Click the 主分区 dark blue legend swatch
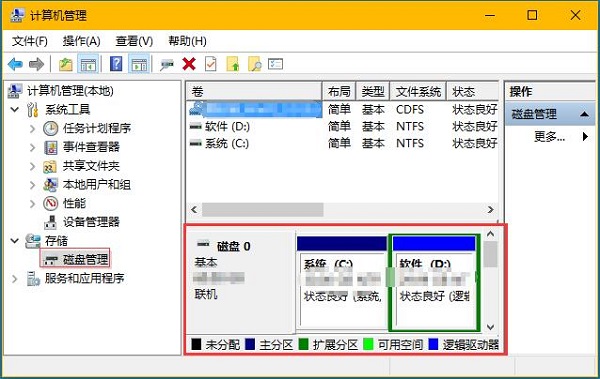This screenshot has height=379, width=600. 250,344
